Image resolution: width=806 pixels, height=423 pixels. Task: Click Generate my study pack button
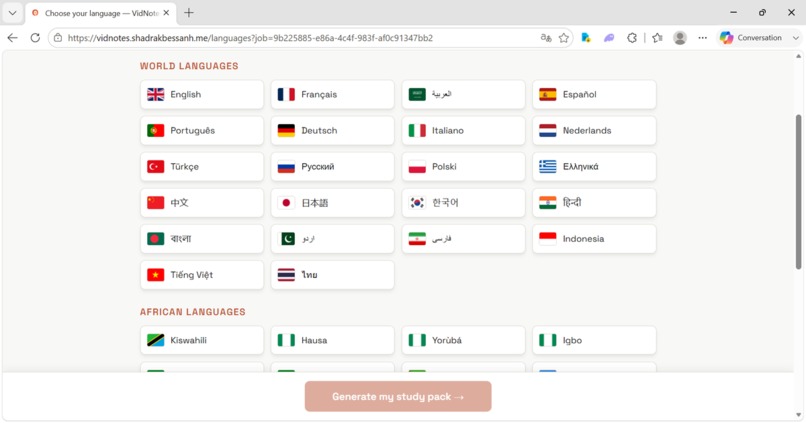pyautogui.click(x=398, y=396)
